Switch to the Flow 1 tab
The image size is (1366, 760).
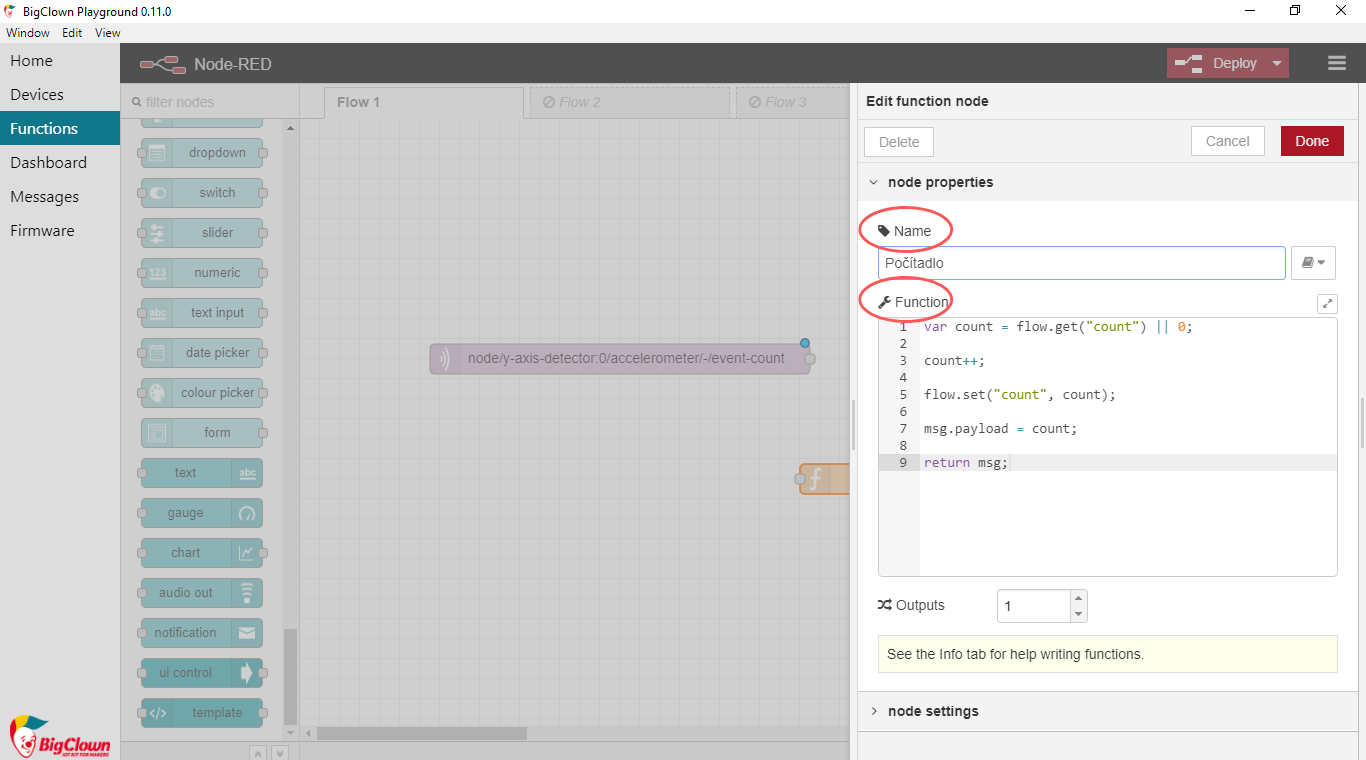tap(424, 102)
